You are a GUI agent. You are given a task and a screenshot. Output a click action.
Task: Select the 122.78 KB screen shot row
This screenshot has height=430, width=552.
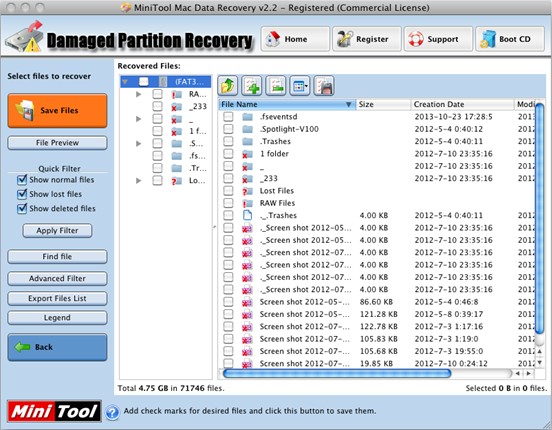tap(377, 327)
